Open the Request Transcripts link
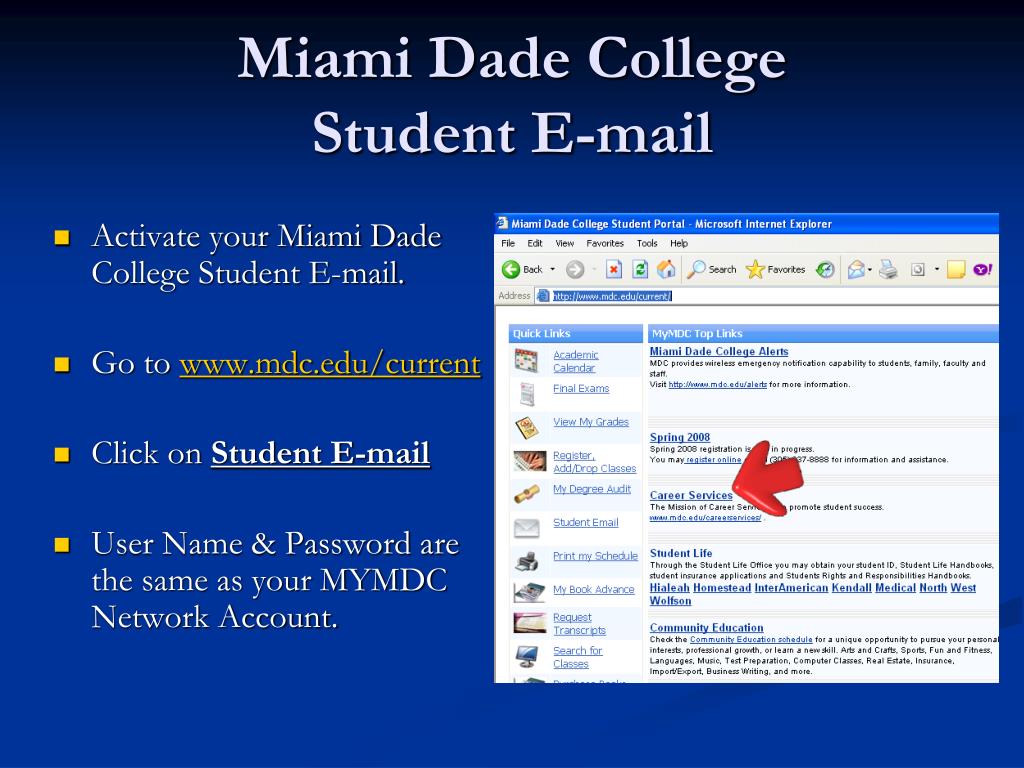Screen dimensions: 1024x768 579,624
